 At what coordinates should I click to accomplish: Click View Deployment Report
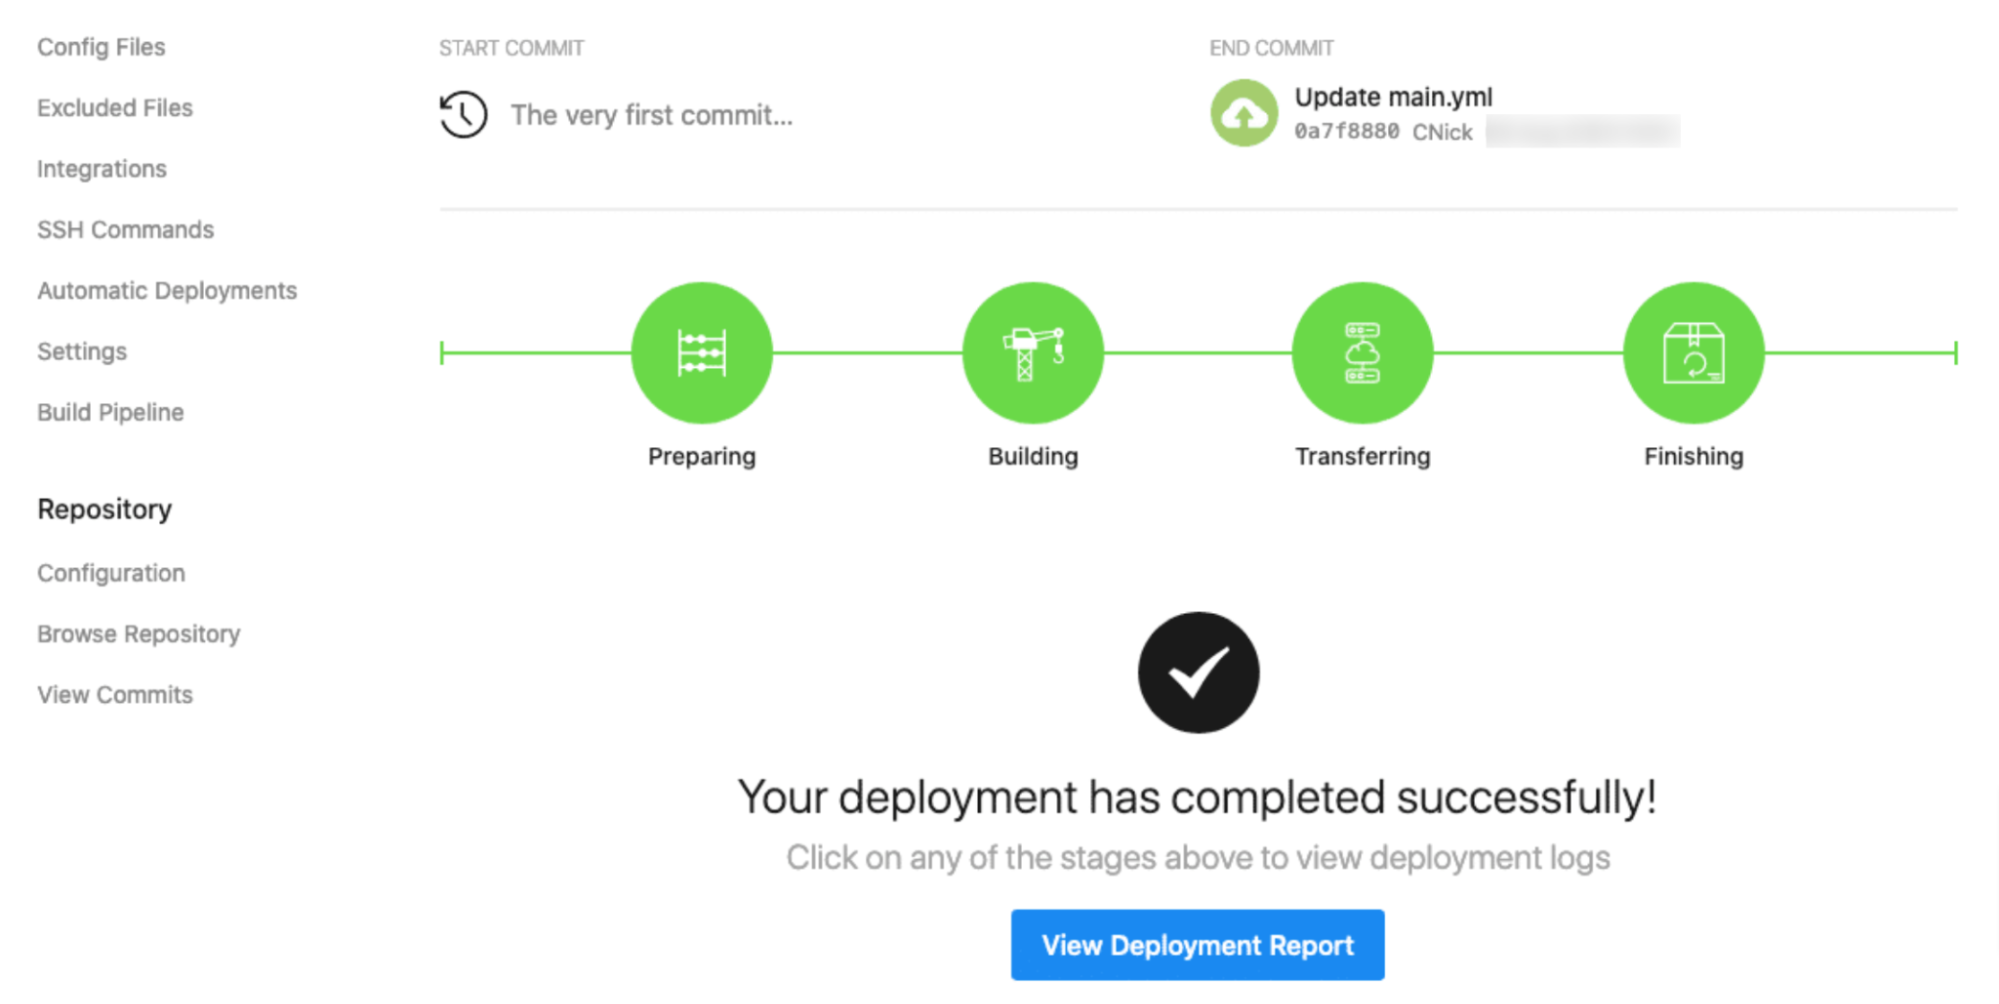click(1196, 944)
